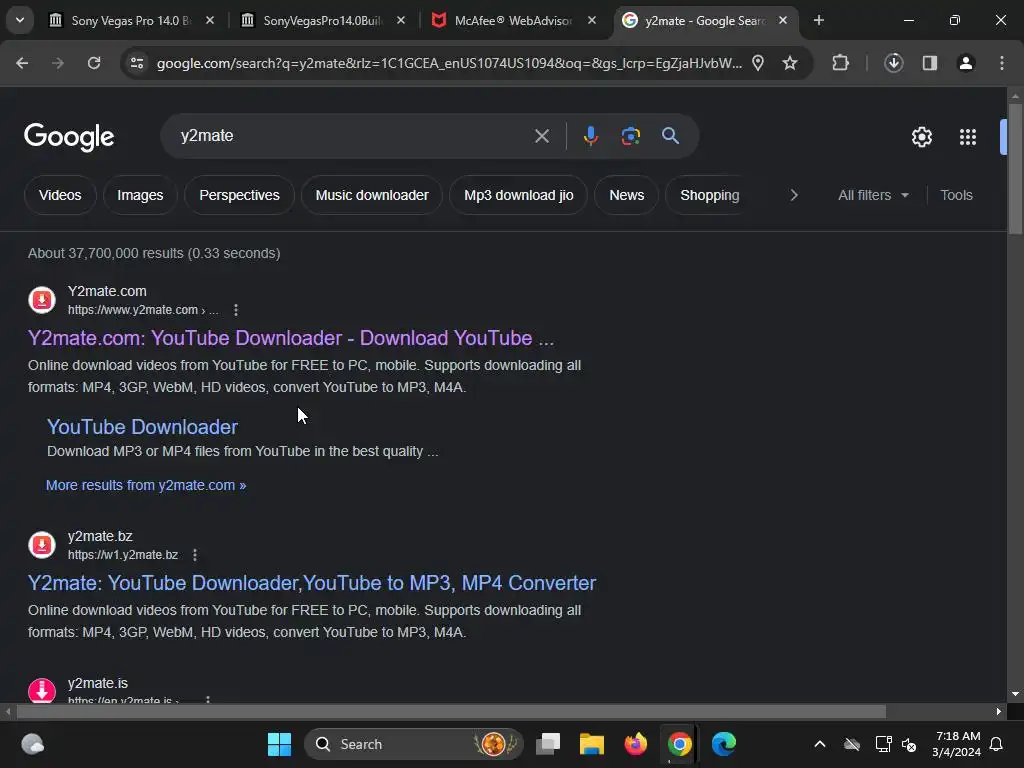
Task: Search by image with Google Lens
Action: (x=630, y=136)
